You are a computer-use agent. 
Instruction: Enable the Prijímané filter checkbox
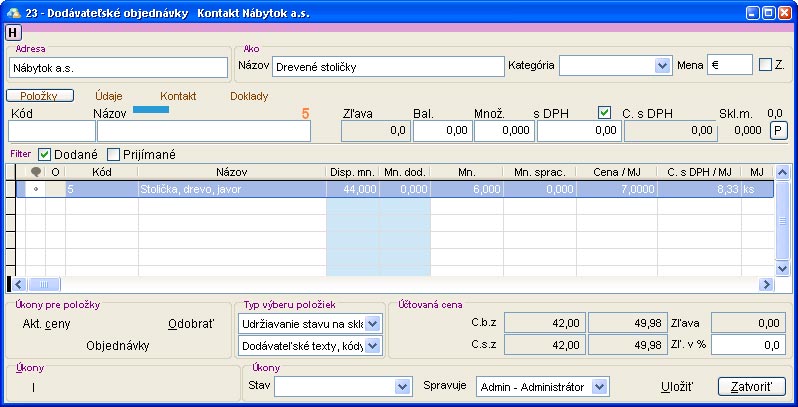click(x=113, y=154)
